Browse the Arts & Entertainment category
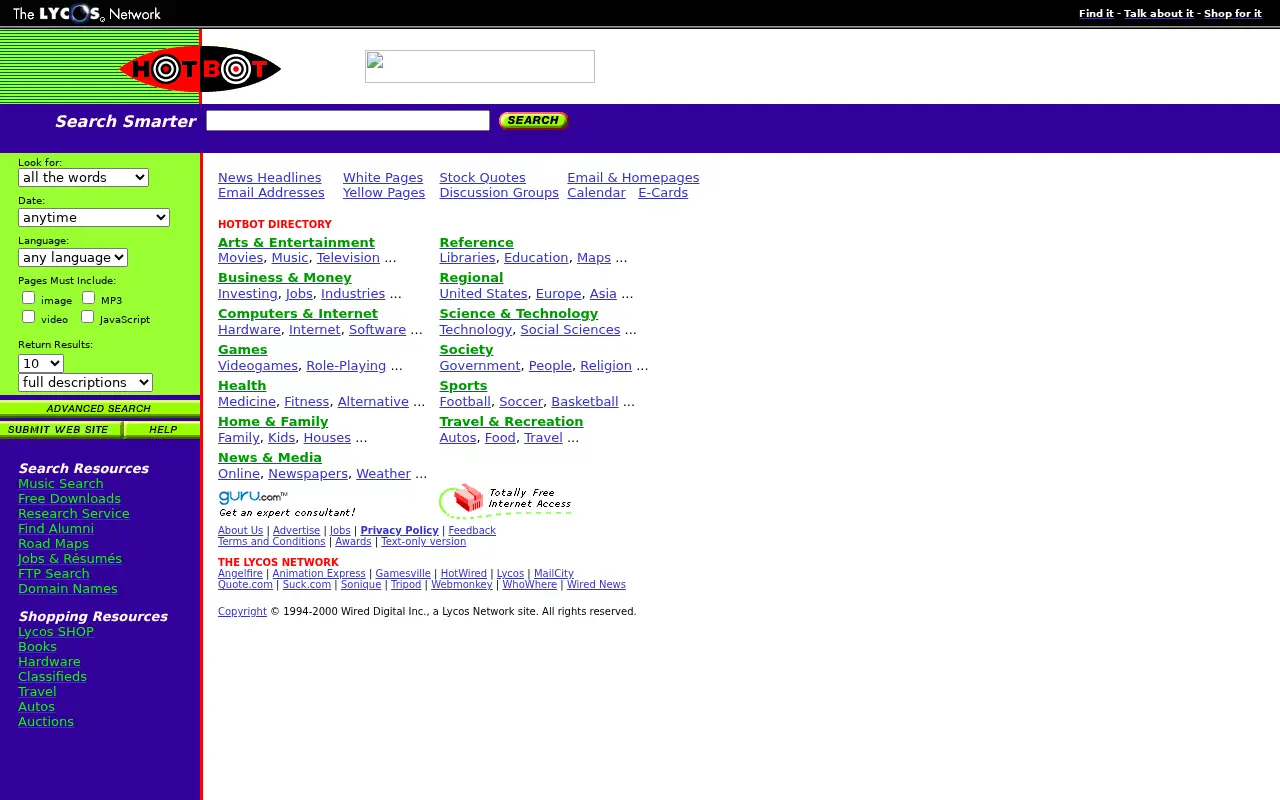This screenshot has width=1280, height=800. pos(296,242)
